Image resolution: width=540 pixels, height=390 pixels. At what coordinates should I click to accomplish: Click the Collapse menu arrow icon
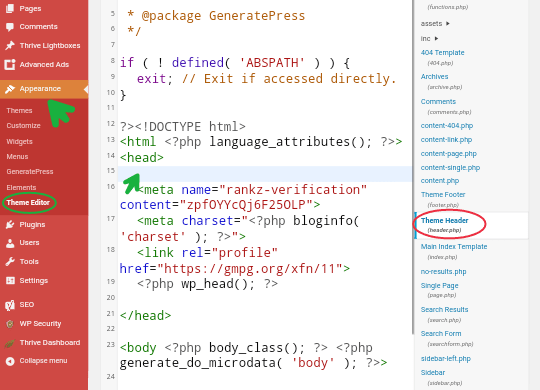(10, 361)
